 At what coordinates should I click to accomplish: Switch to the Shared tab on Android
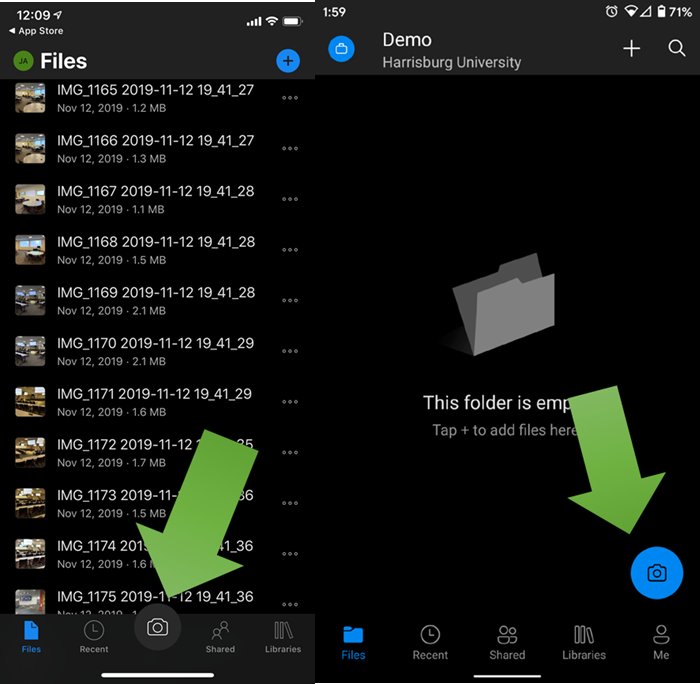[507, 643]
